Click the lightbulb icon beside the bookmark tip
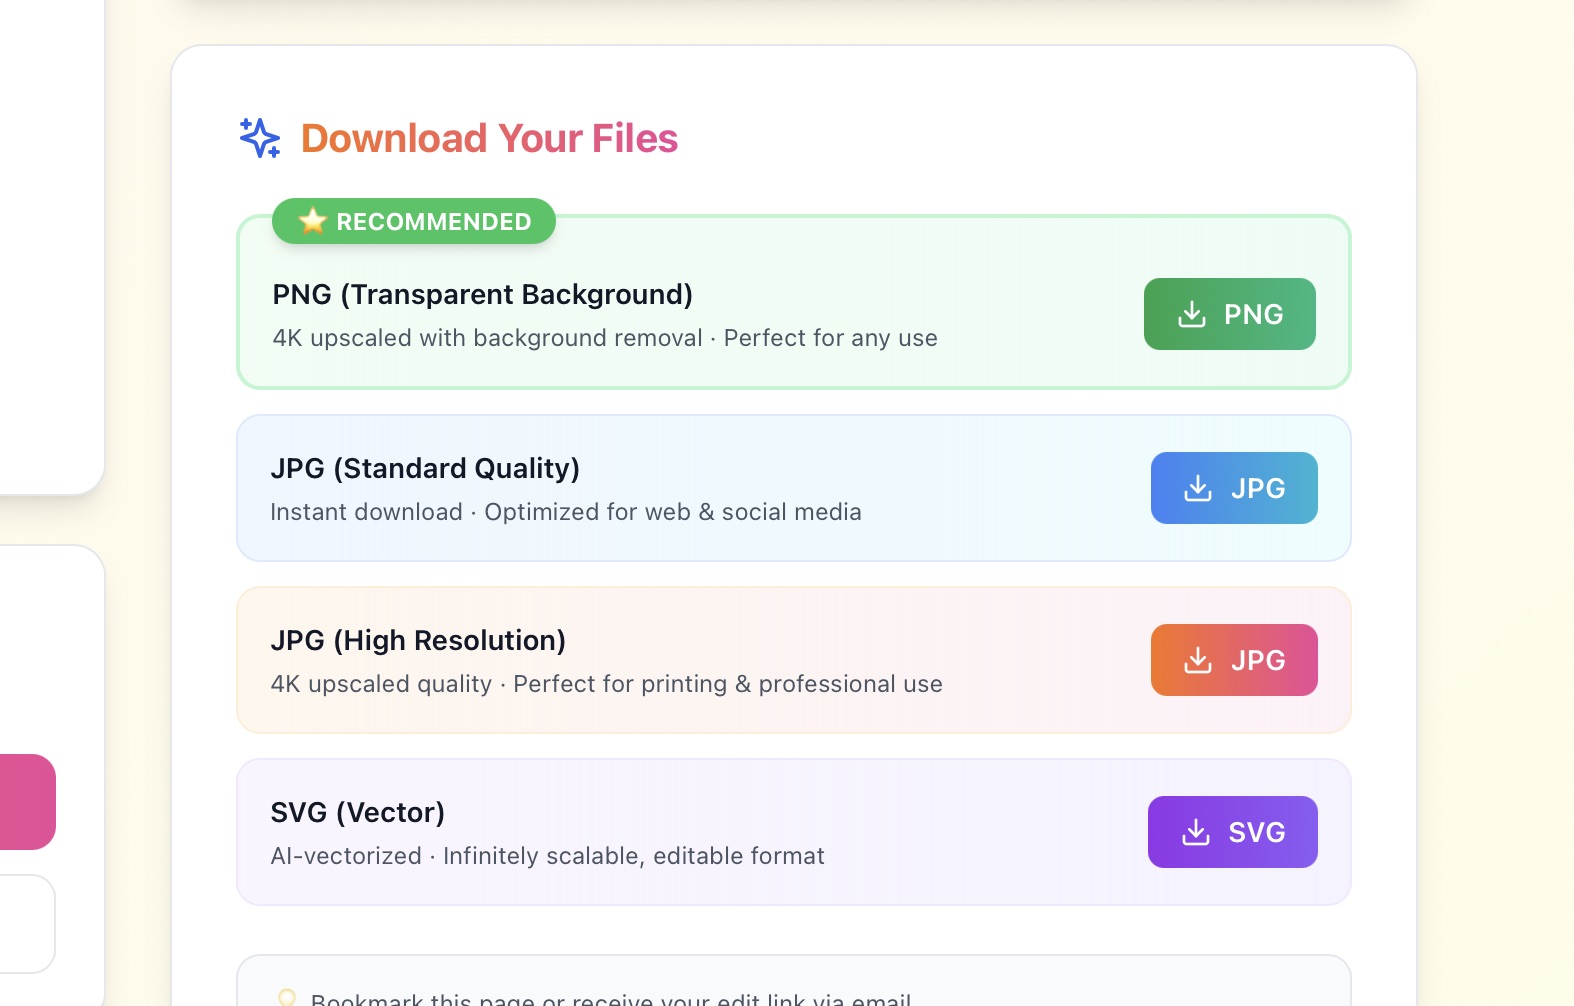 pyautogui.click(x=287, y=998)
